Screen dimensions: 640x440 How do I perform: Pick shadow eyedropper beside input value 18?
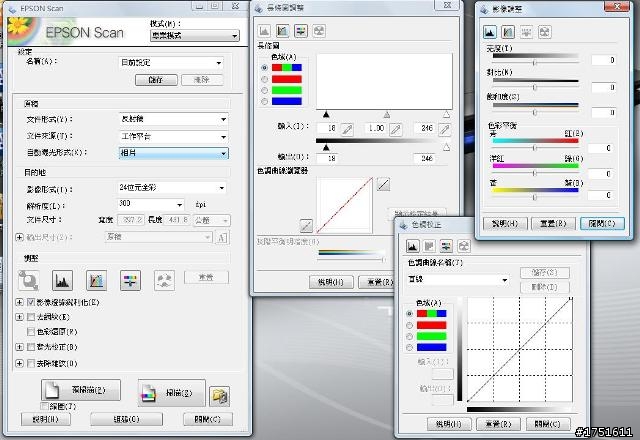coord(347,129)
